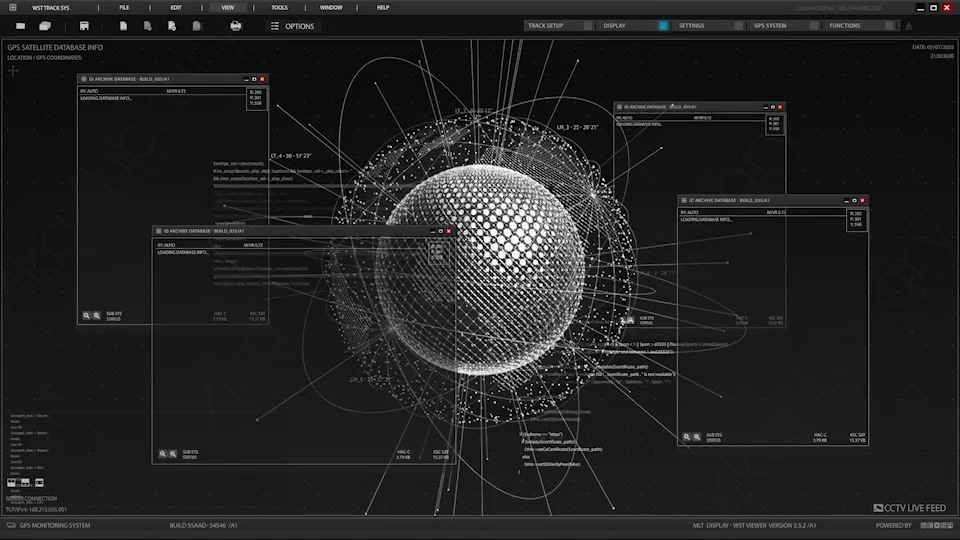Click first magnifier icon in widest archive window

point(163,454)
